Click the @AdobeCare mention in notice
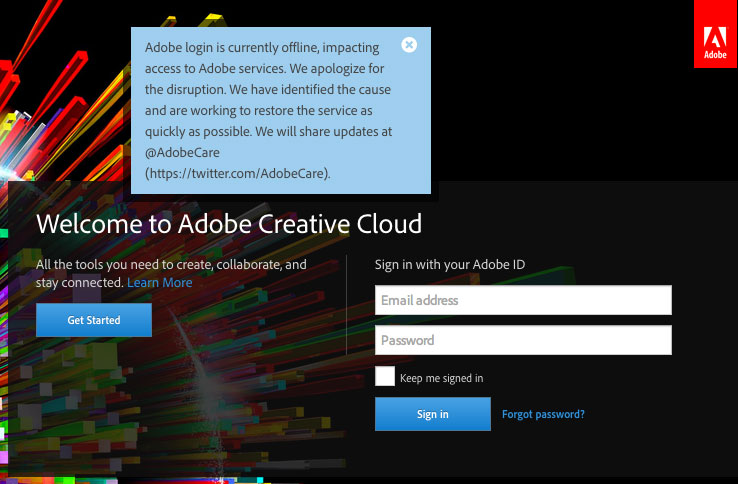Screen dimensions: 738x484 (182, 153)
